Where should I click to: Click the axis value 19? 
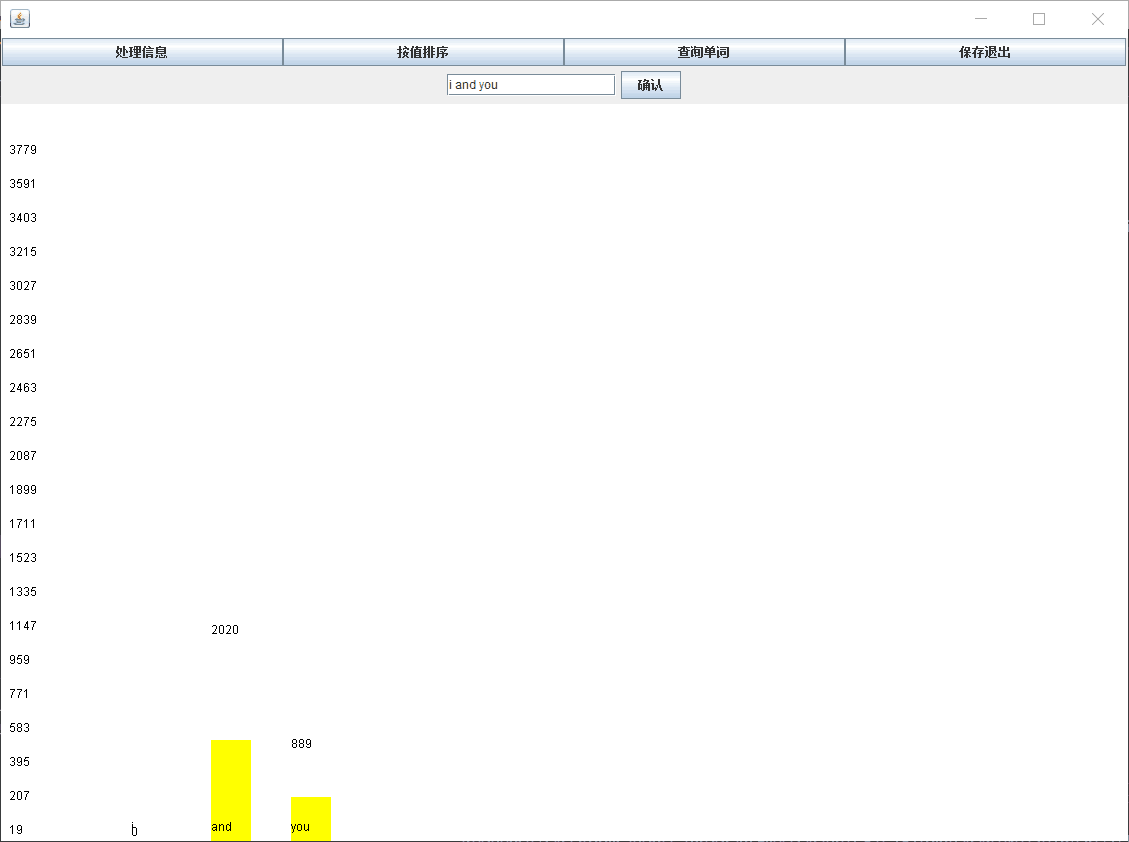[x=16, y=830]
